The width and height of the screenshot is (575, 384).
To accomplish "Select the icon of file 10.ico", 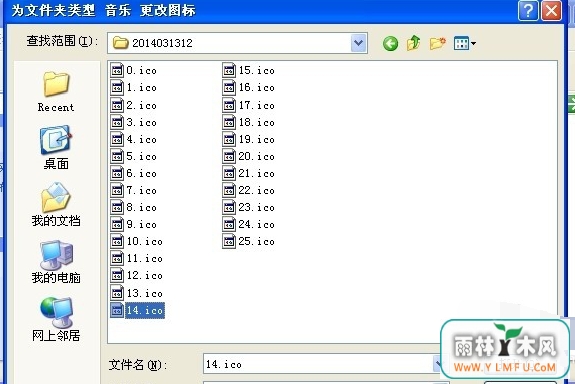I will (x=117, y=241).
